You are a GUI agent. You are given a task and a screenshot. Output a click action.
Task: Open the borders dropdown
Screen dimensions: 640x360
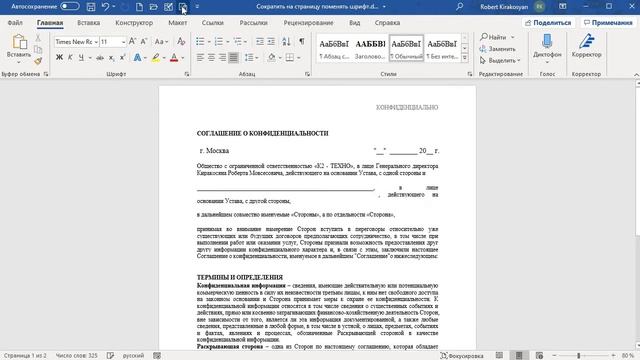(299, 58)
